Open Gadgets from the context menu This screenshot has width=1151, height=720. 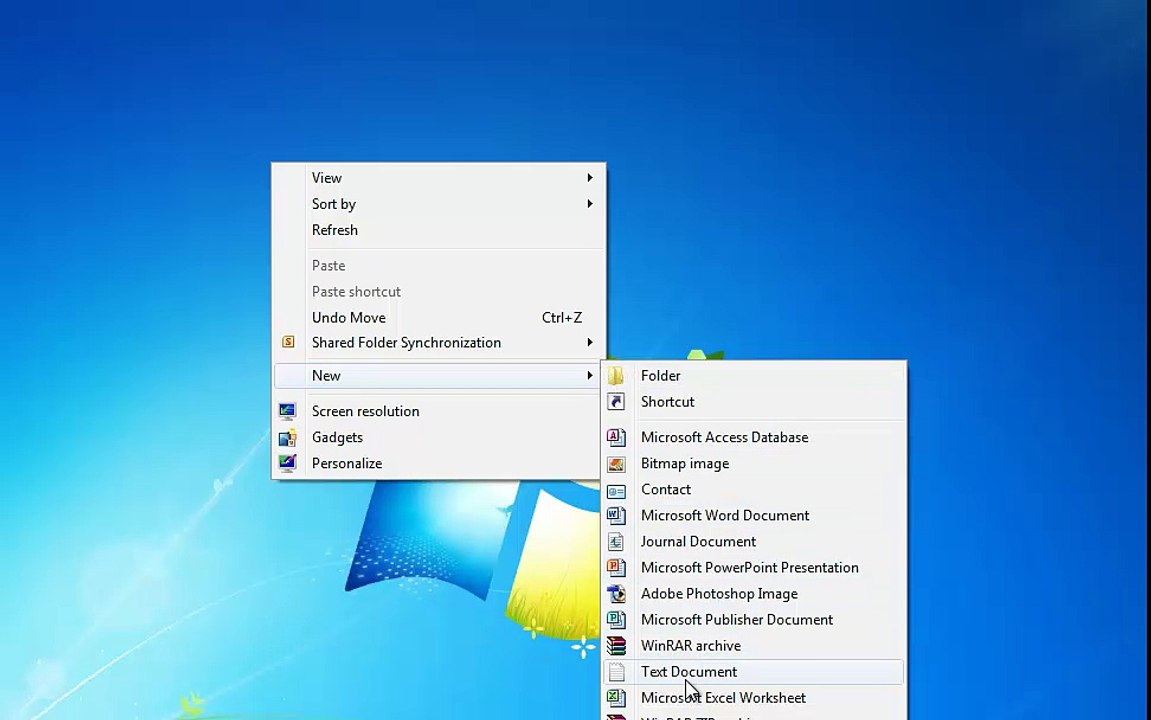[x=438, y=437]
